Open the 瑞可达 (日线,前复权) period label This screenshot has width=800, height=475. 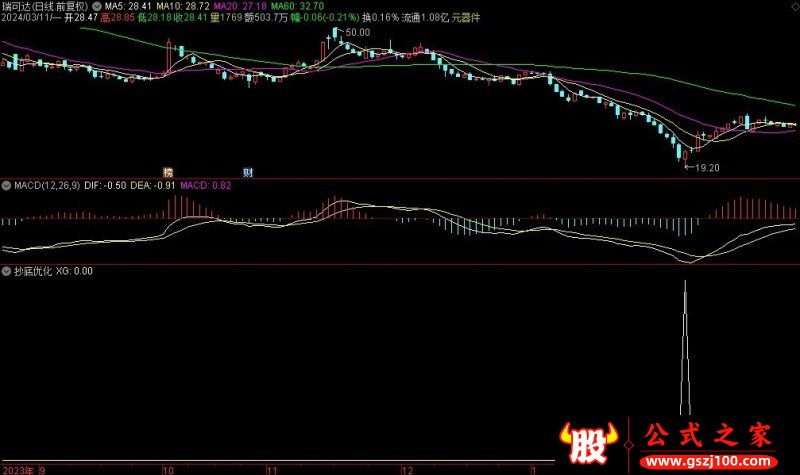point(44,6)
